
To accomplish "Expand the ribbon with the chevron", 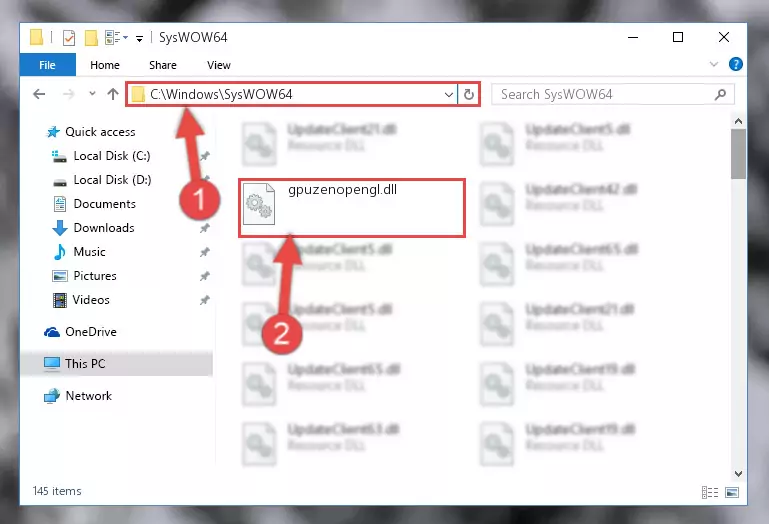I will coord(714,64).
